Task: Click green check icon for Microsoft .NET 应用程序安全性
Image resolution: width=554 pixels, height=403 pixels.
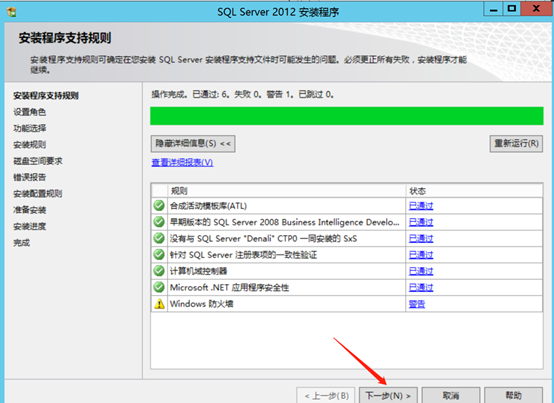Action: [159, 287]
